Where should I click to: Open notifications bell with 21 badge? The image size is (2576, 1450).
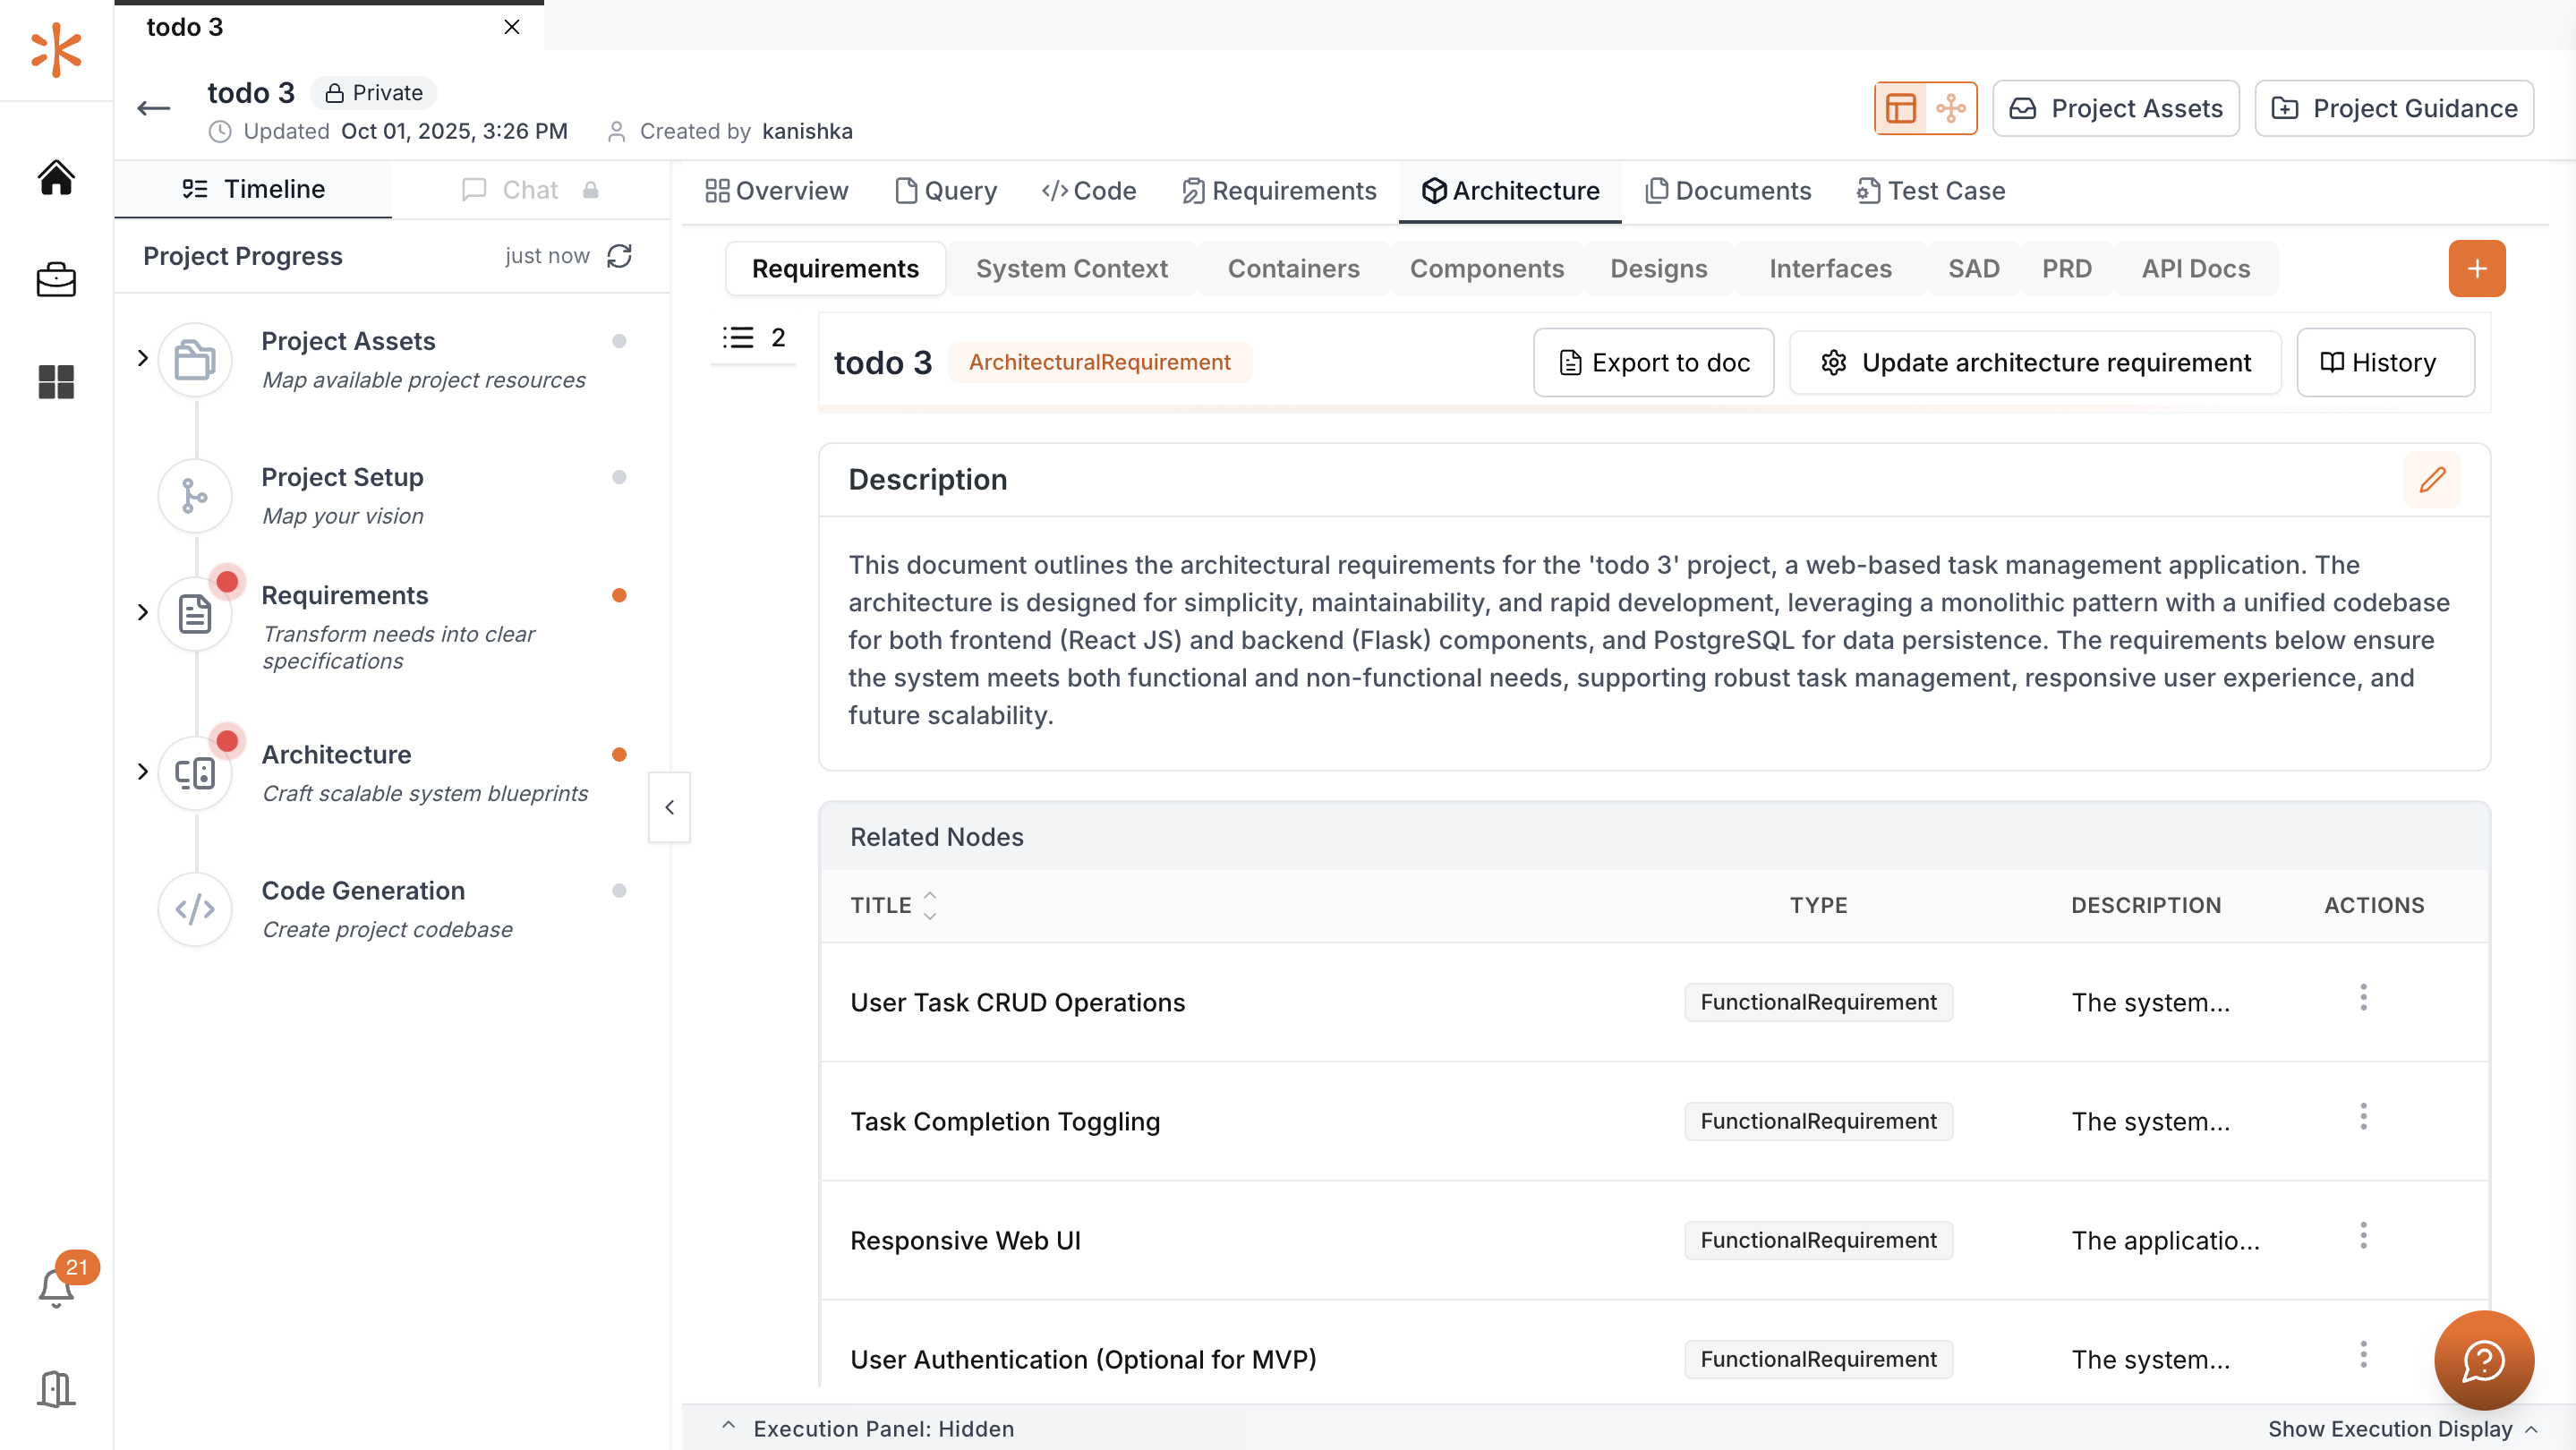pyautogui.click(x=57, y=1286)
